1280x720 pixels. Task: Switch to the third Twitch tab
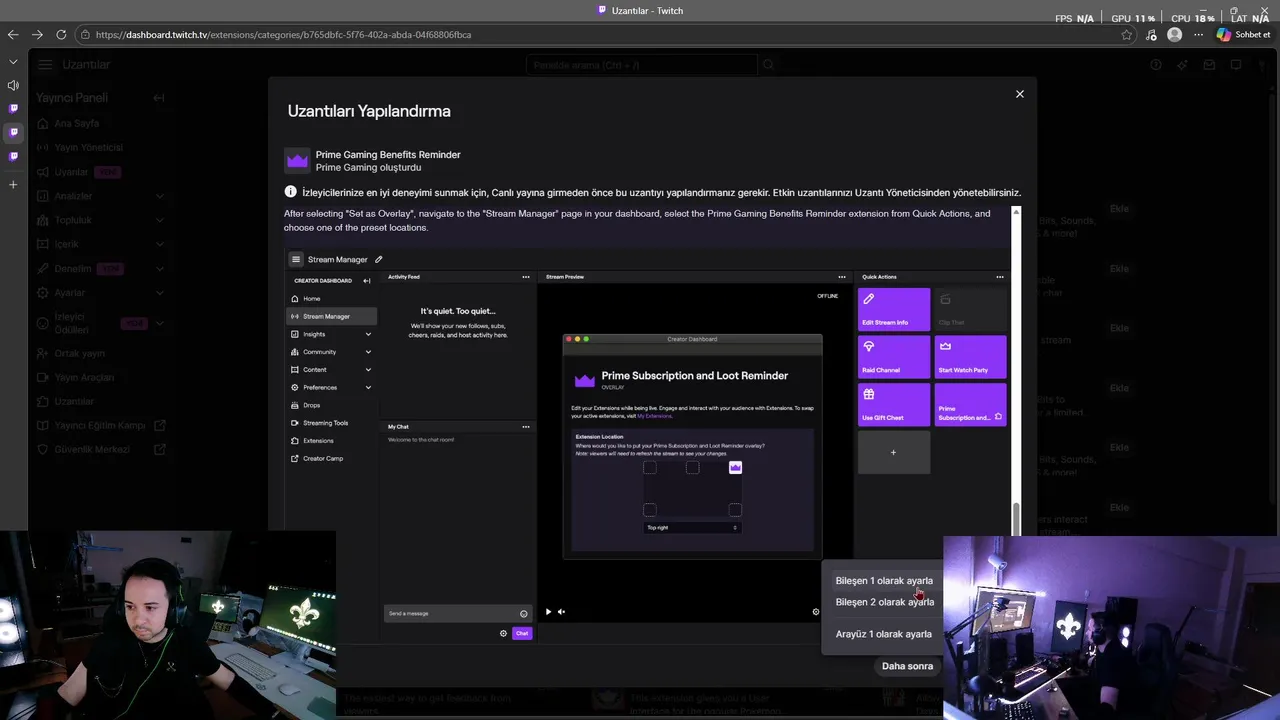click(13, 156)
